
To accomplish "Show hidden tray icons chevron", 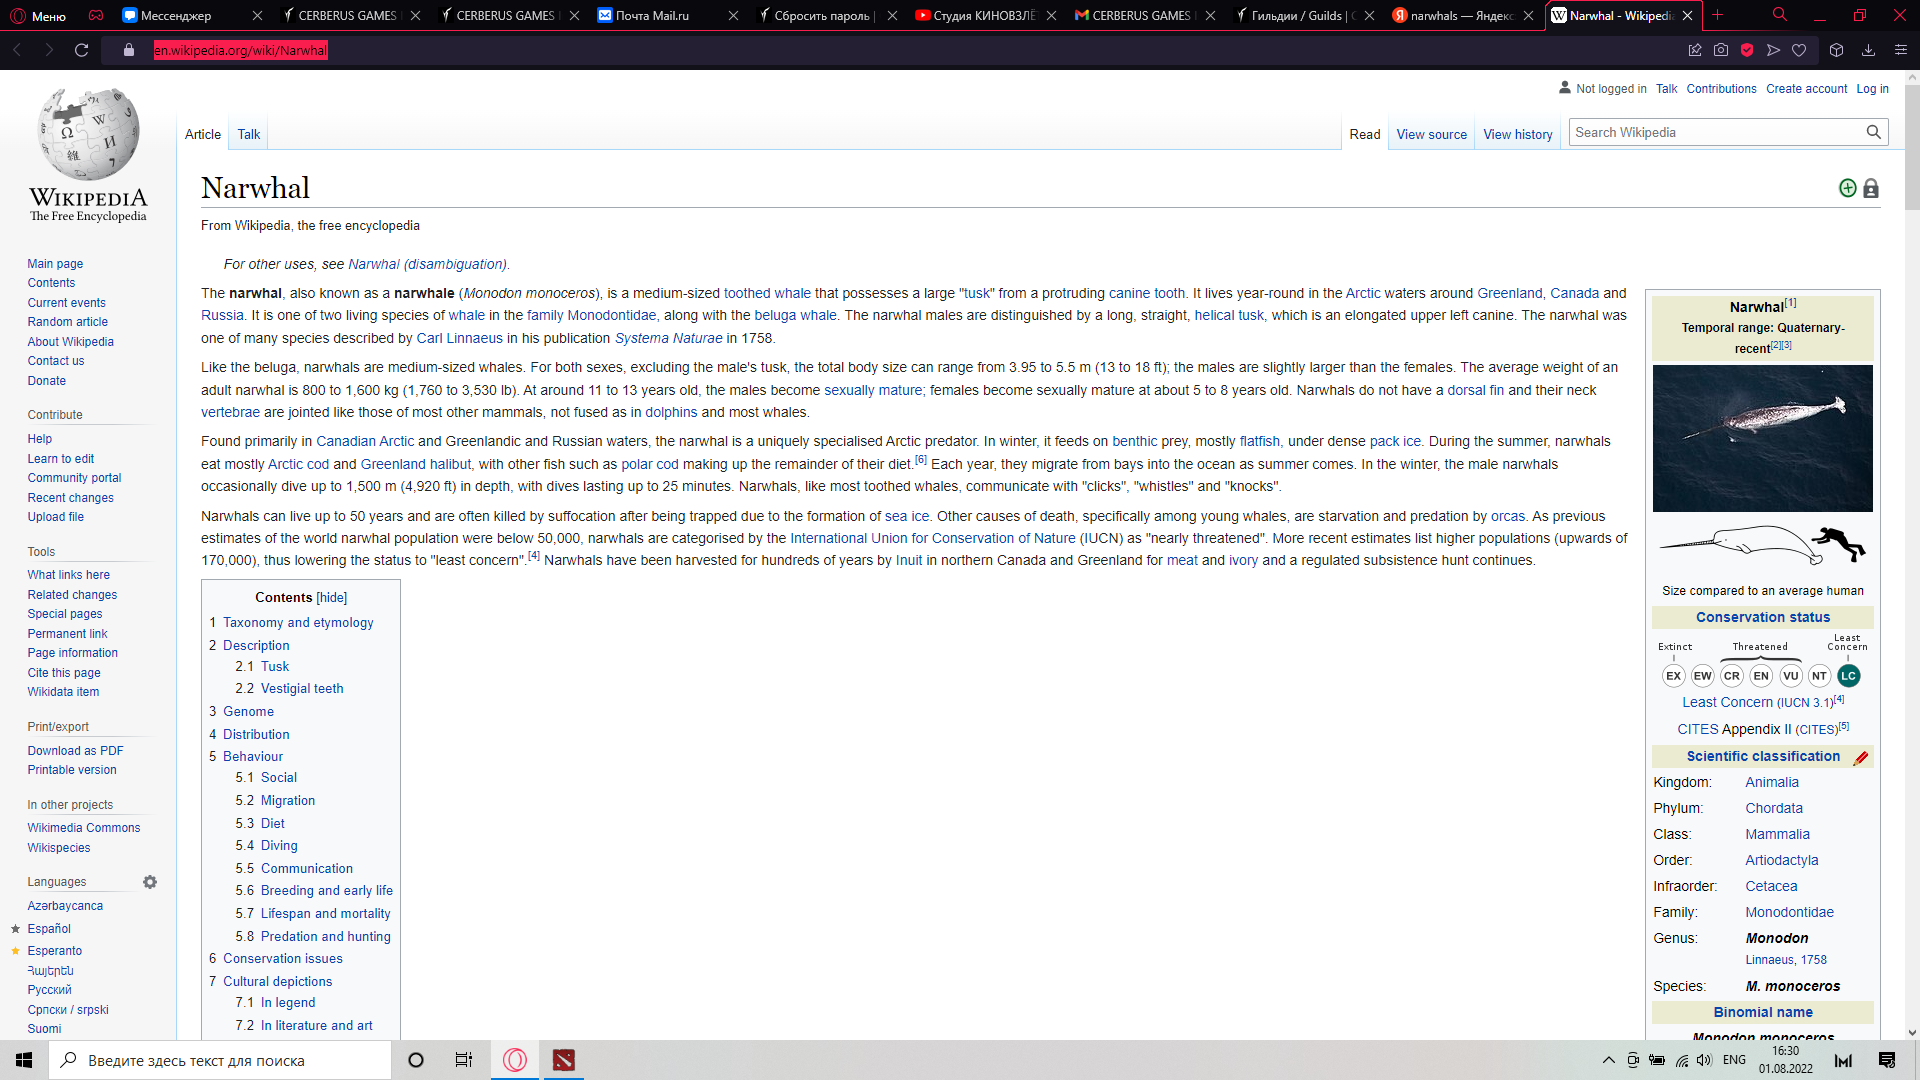I will (x=1608, y=1060).
